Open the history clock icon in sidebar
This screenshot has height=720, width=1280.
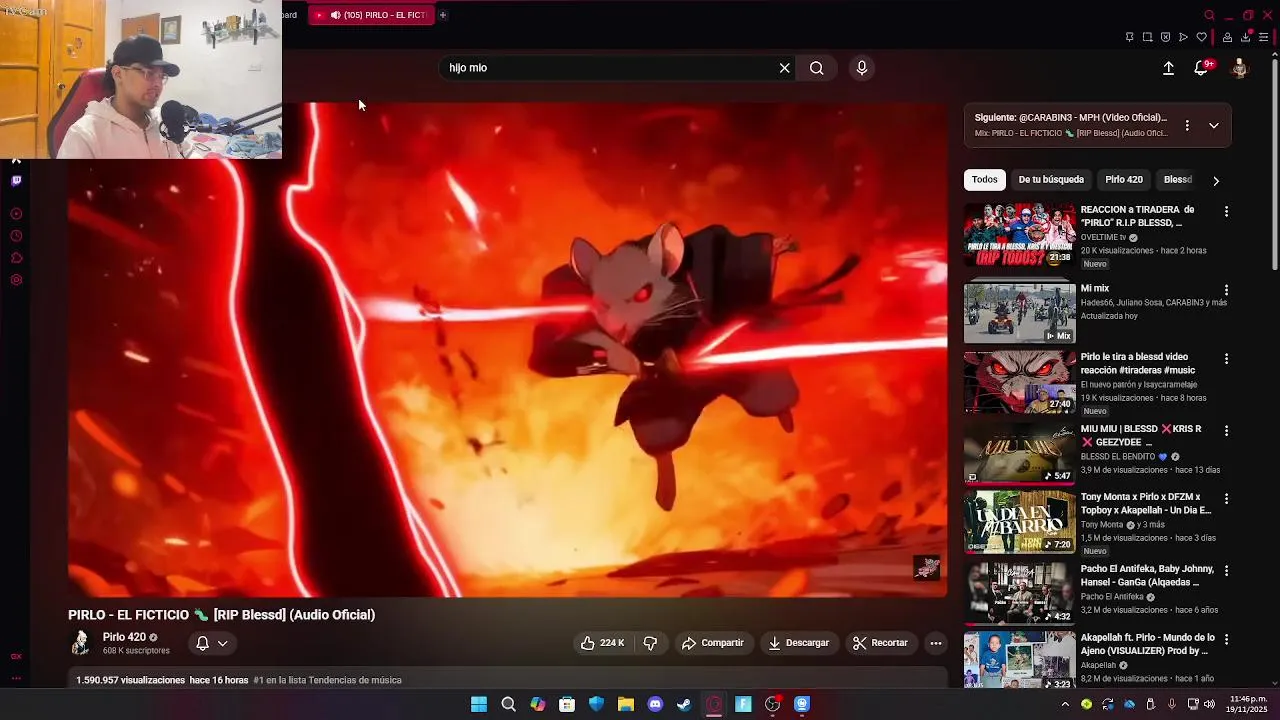point(16,236)
